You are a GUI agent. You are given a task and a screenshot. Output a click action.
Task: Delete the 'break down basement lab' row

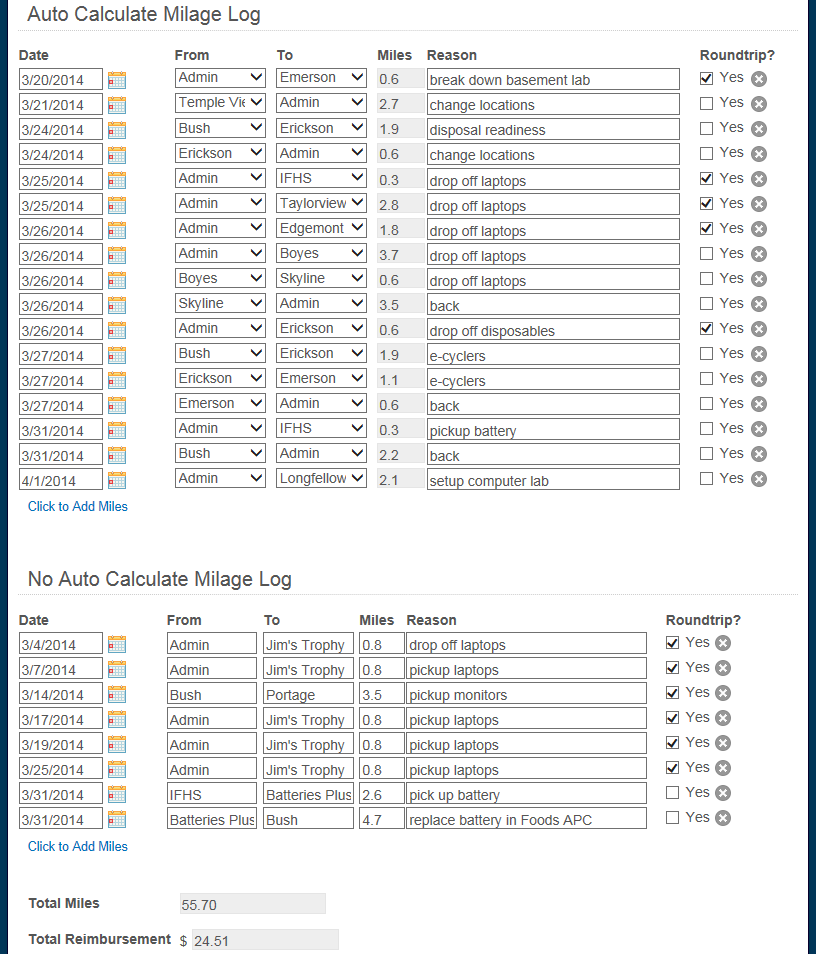[759, 79]
